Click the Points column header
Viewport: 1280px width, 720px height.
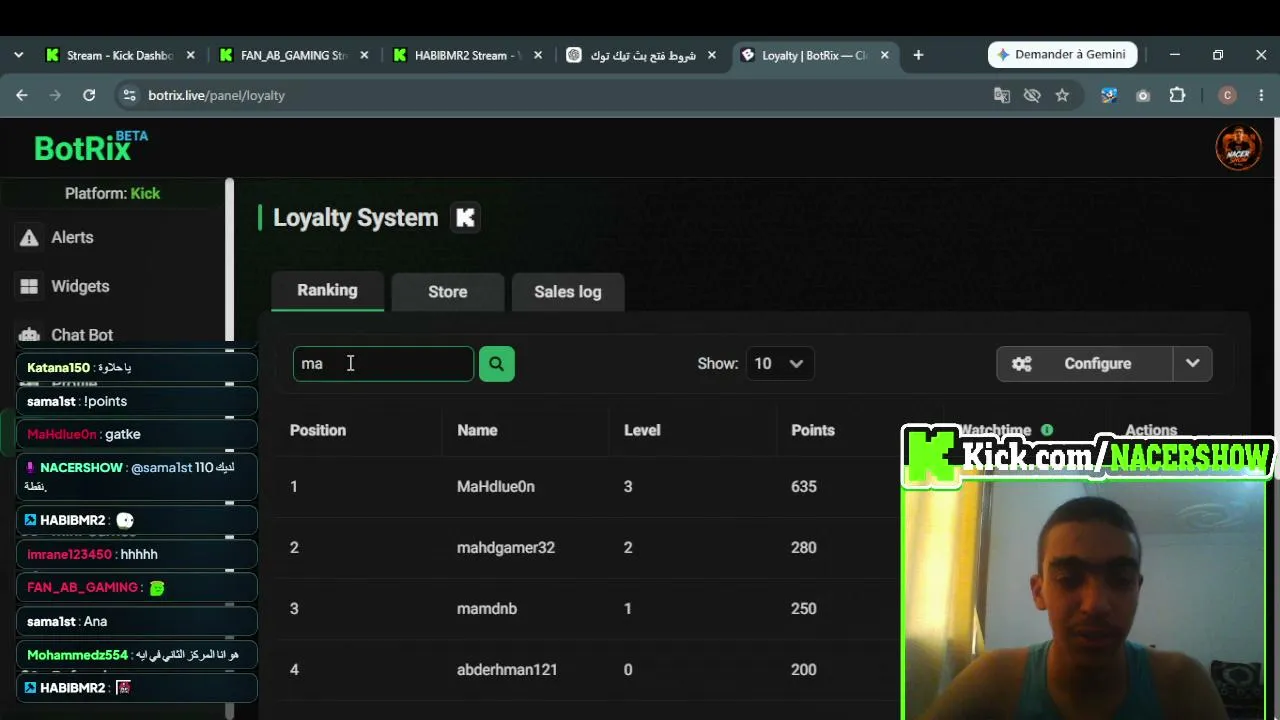813,430
